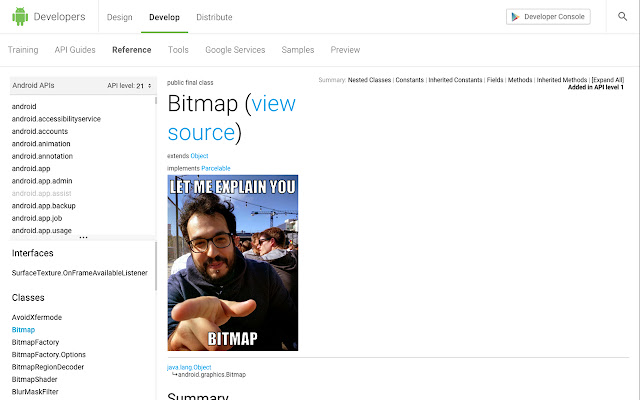Open android.accessibilityservice package
The width and height of the screenshot is (640, 400).
point(56,119)
